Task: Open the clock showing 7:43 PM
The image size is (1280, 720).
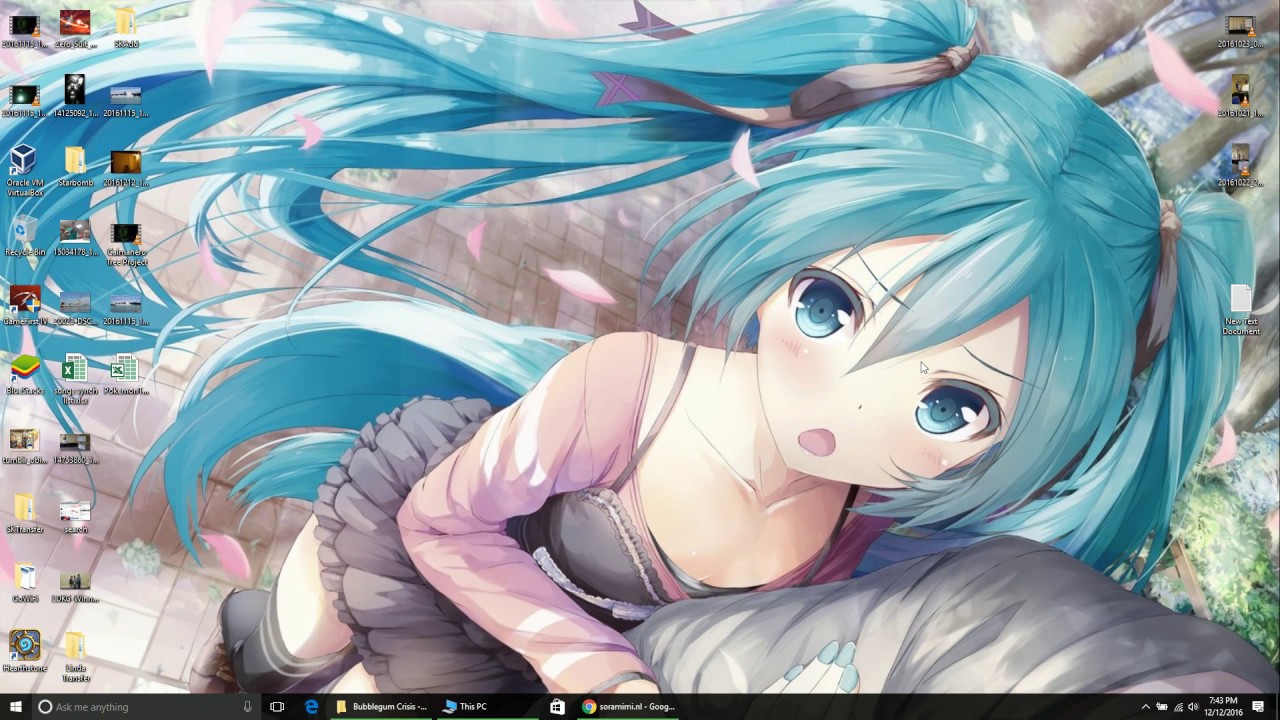Action: point(1223,706)
